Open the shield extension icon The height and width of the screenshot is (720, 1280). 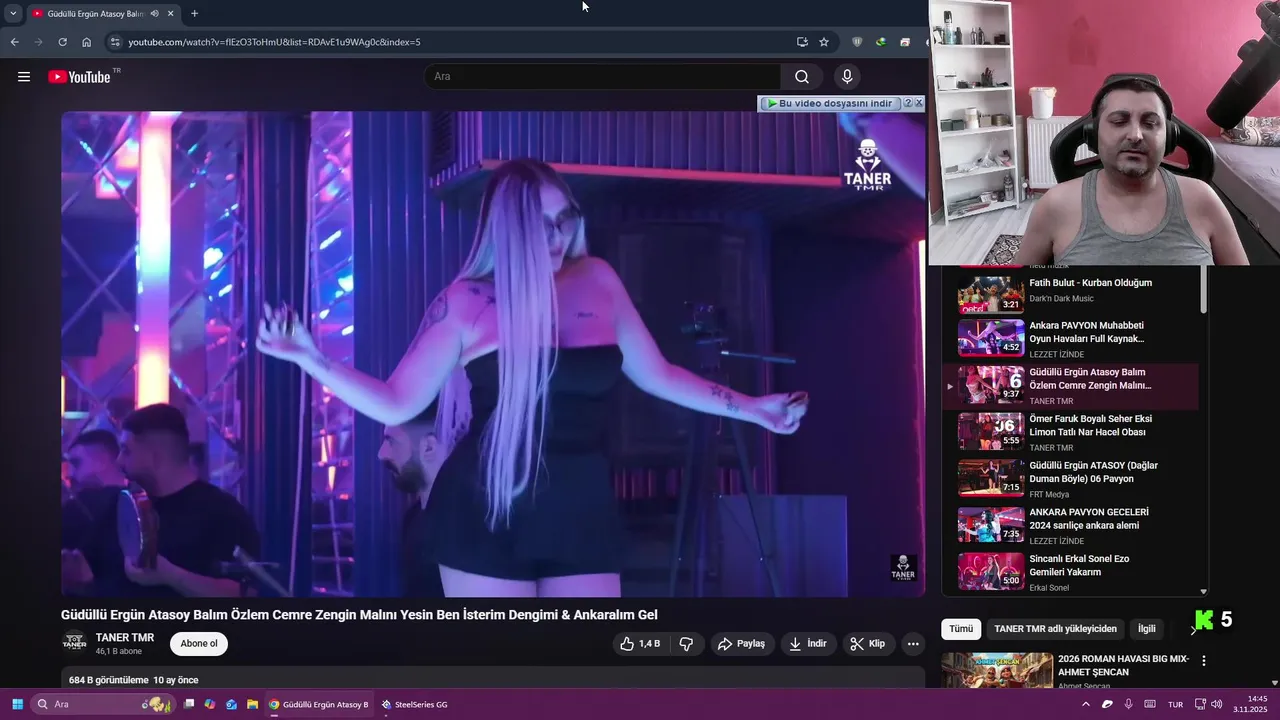(857, 42)
